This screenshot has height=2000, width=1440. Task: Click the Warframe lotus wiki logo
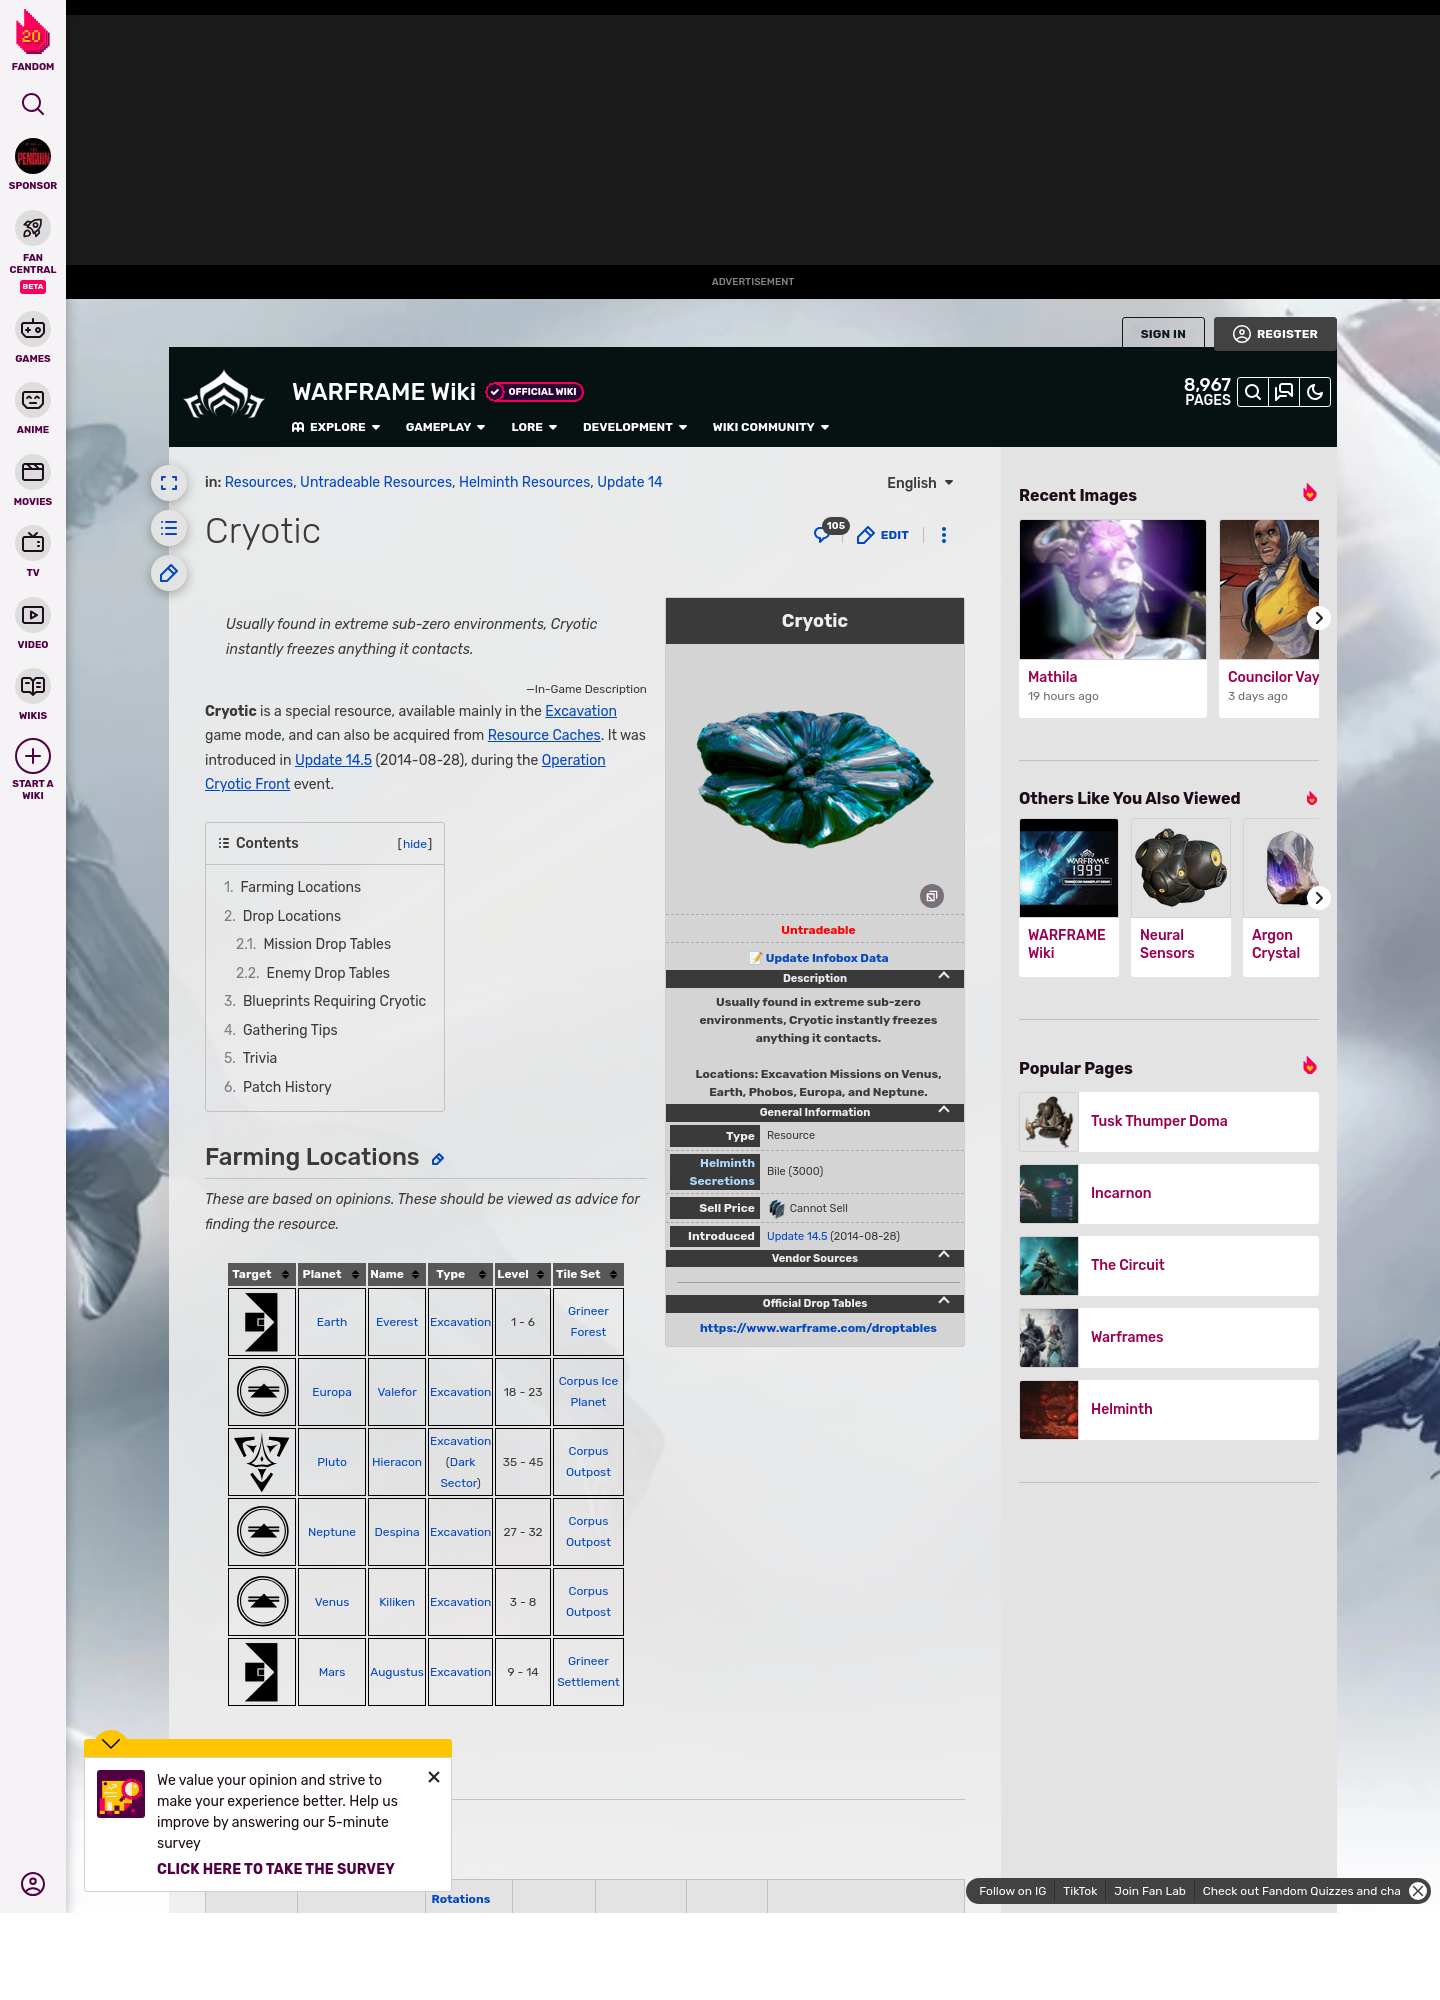click(224, 396)
